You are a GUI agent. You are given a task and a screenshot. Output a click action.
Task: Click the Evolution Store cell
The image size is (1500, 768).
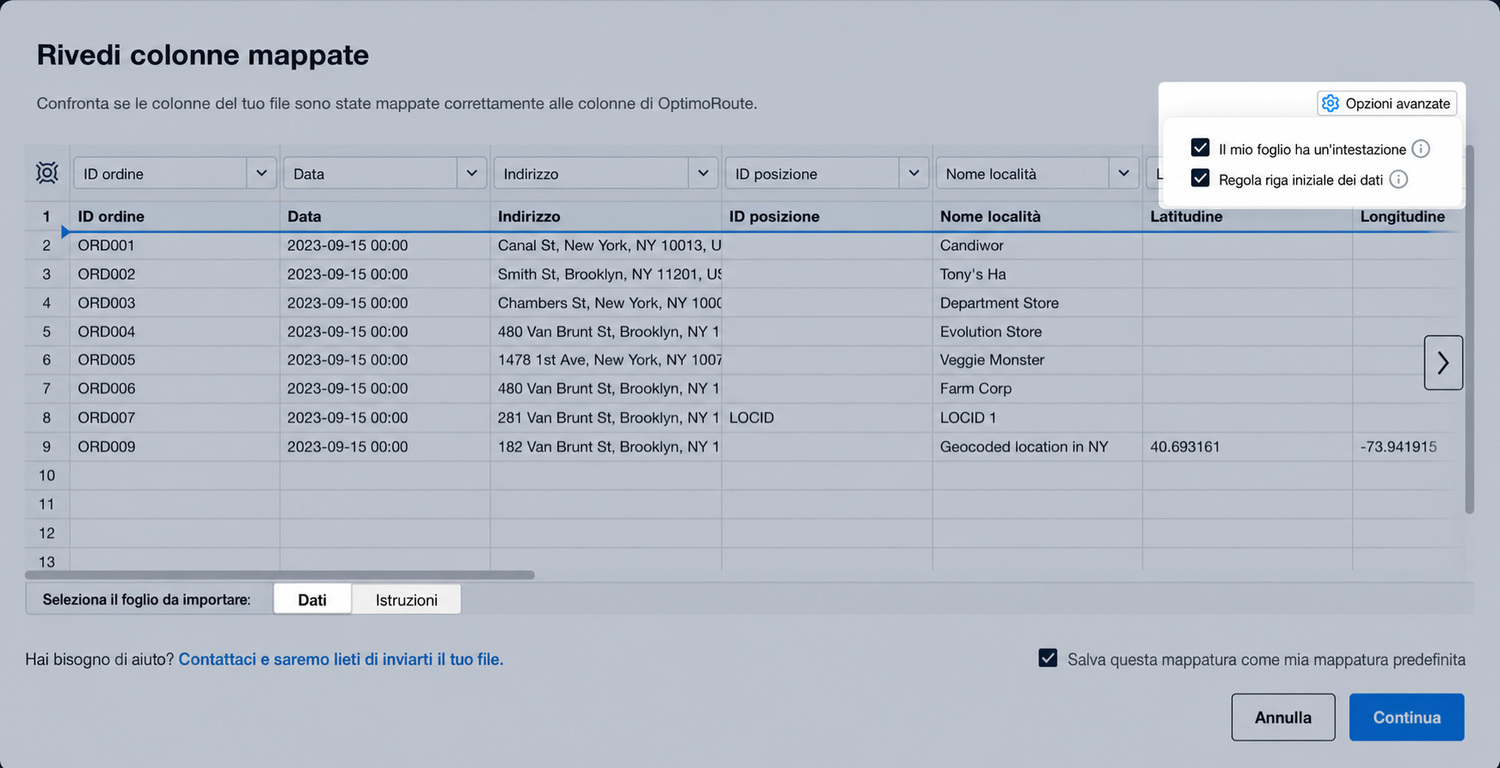pyautogui.click(x=1037, y=331)
